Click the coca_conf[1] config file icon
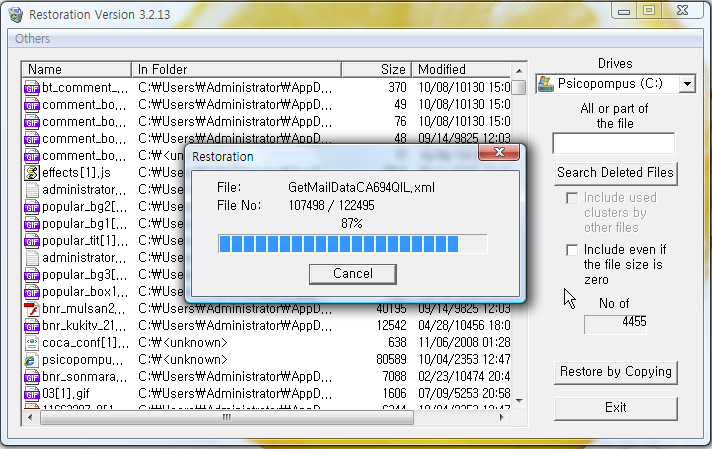Screen dimensions: 712x449 (x=32, y=343)
